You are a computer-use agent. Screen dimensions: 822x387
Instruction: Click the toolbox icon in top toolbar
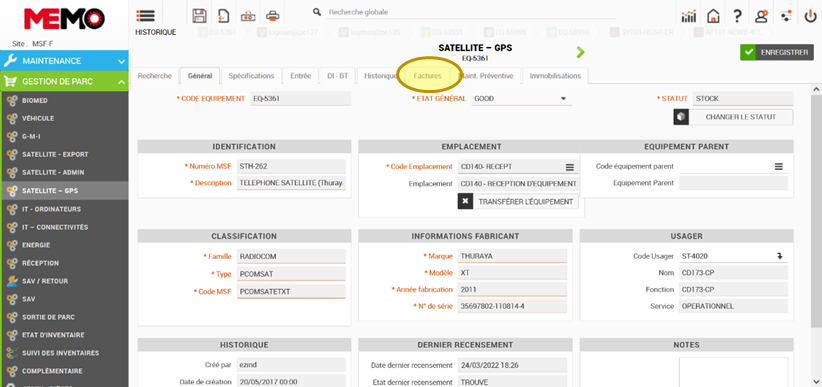coord(248,16)
